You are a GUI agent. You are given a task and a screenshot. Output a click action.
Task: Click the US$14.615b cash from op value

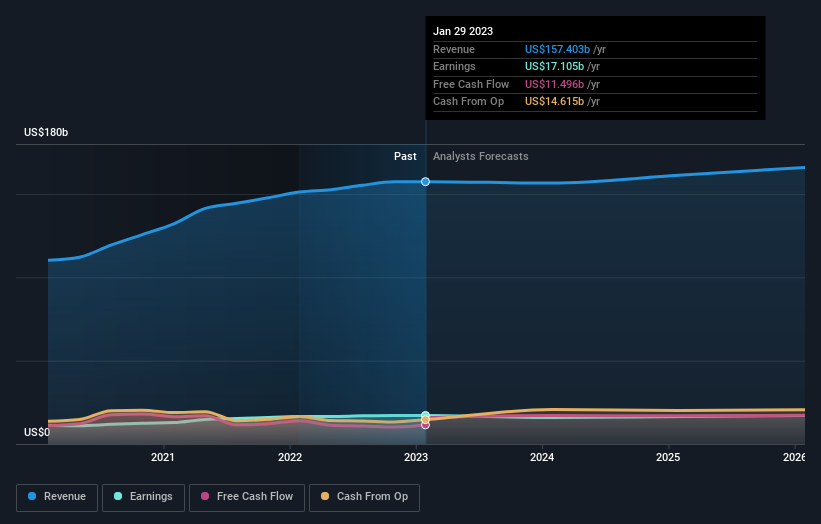coord(554,102)
